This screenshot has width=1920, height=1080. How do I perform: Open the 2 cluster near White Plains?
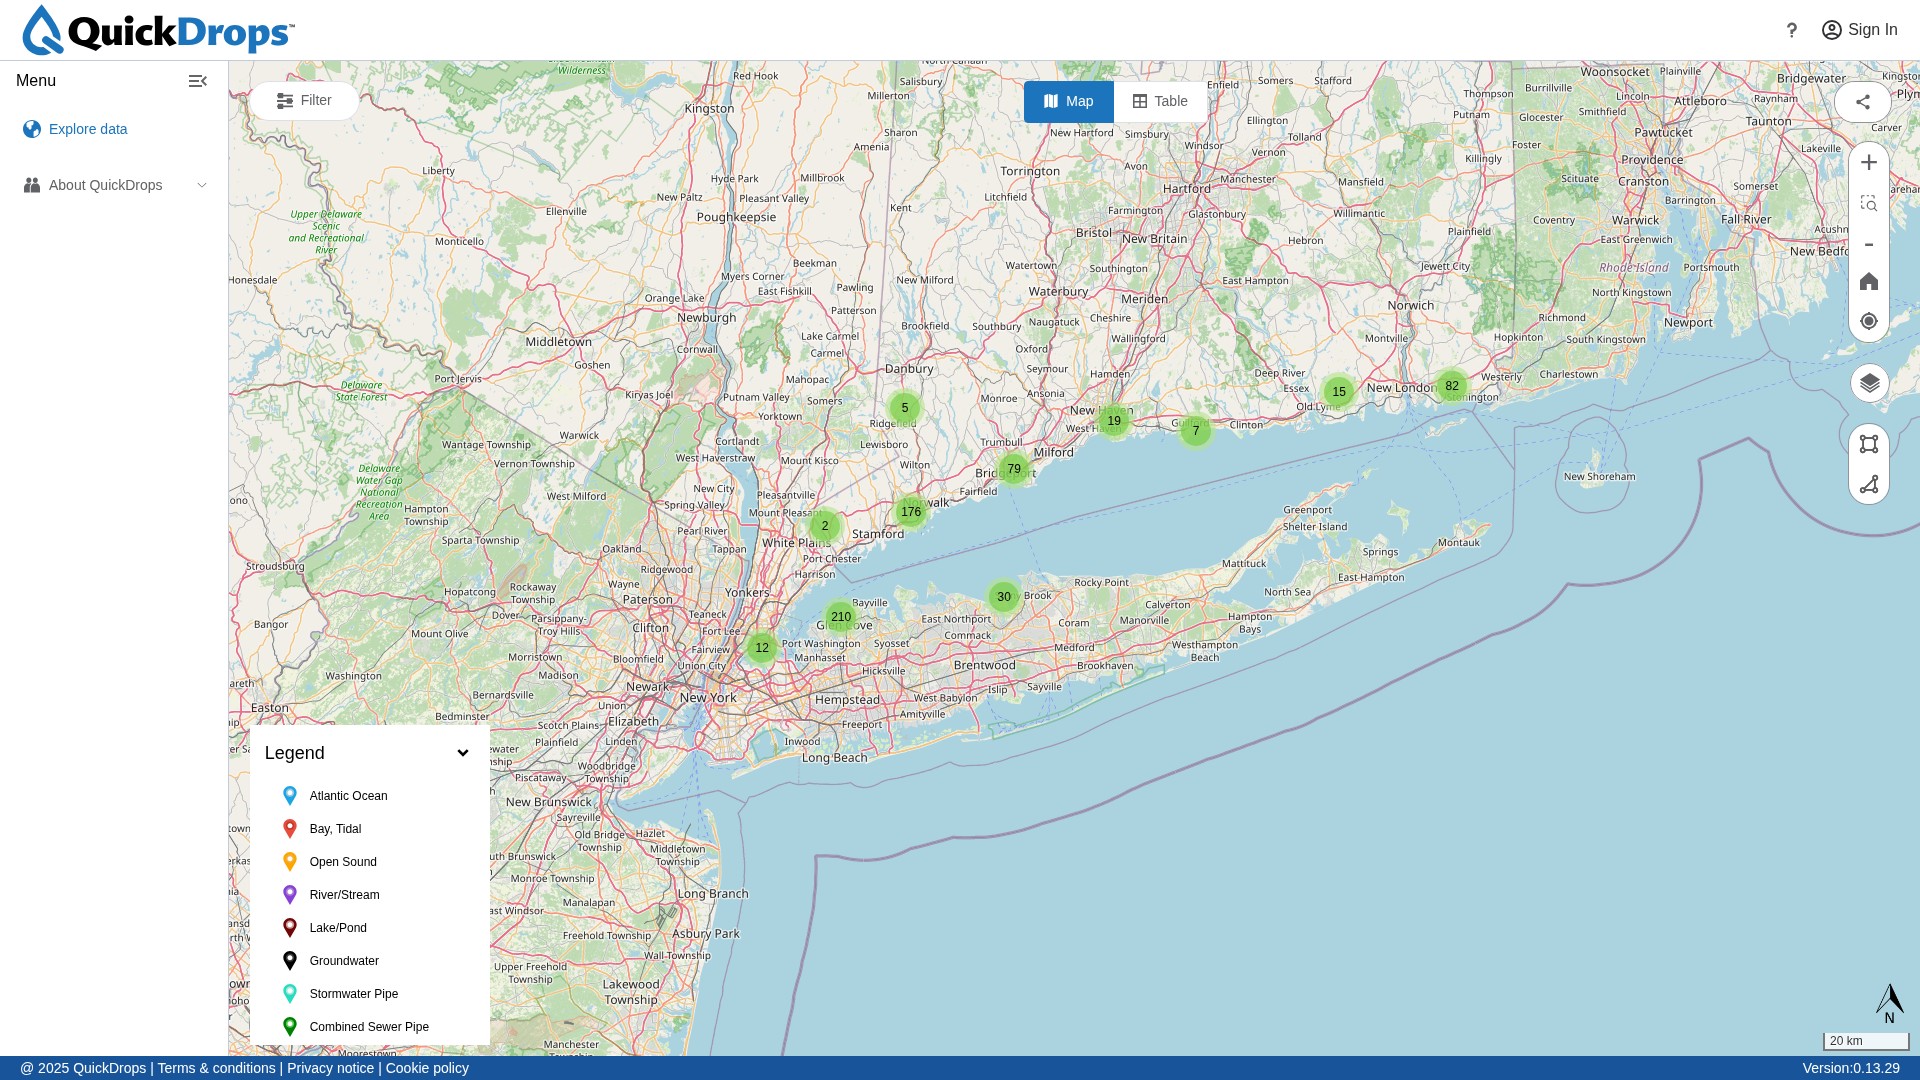(x=825, y=526)
